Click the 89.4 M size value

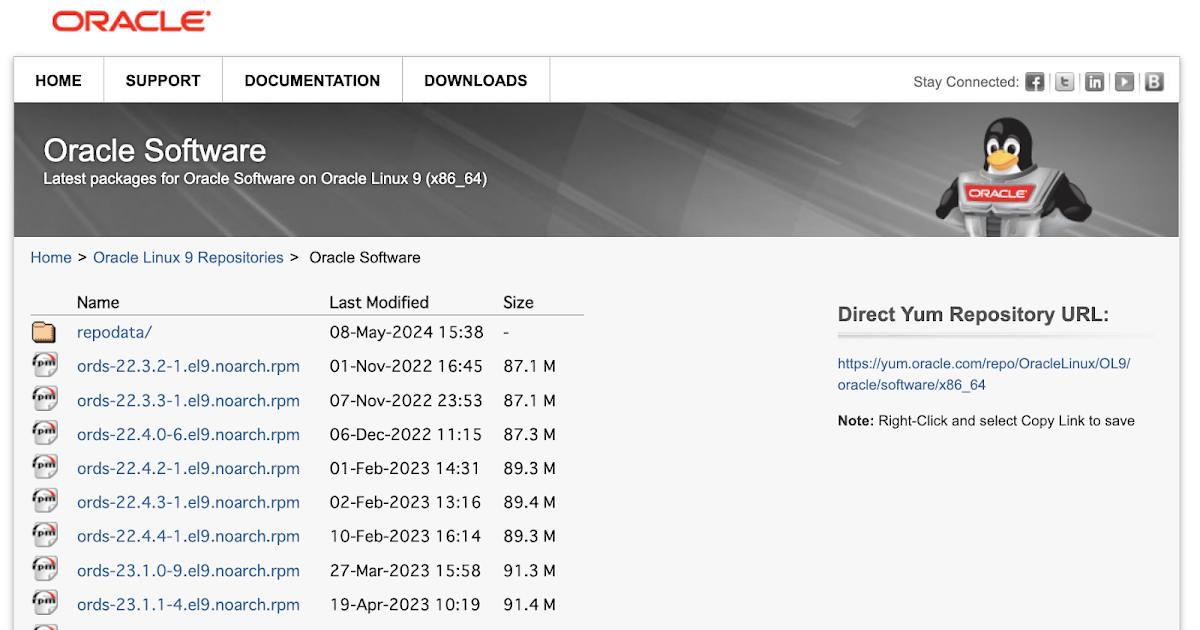(x=530, y=502)
